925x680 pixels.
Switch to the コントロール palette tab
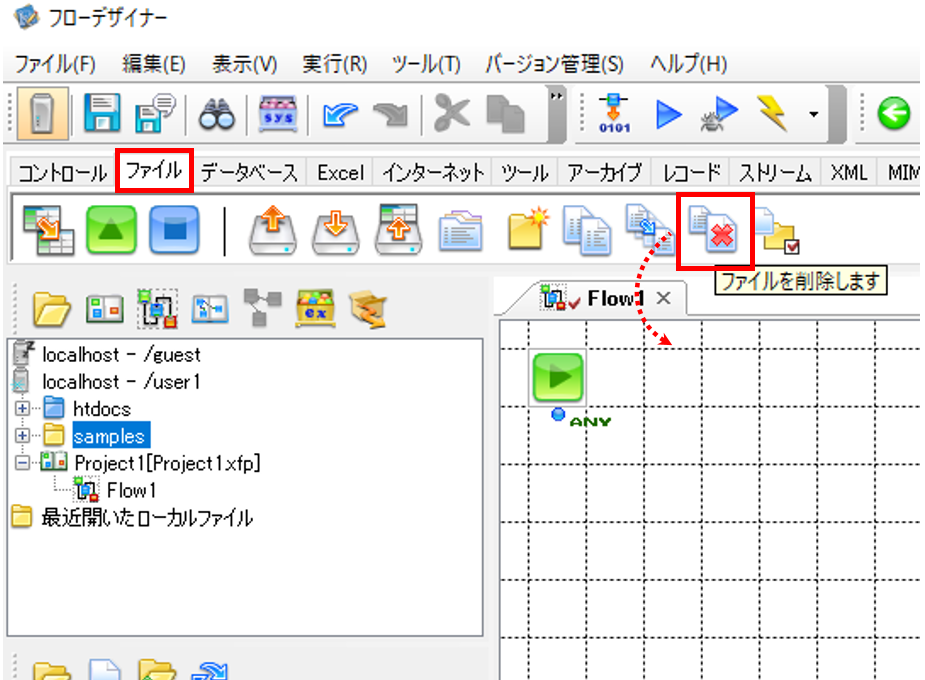tap(62, 173)
